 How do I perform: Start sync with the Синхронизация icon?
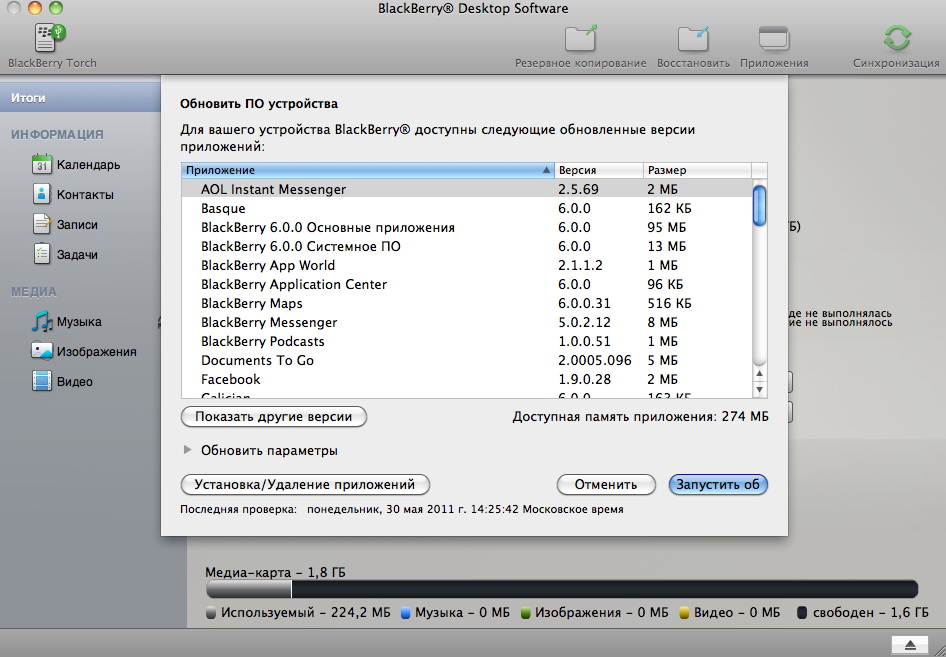coord(897,38)
